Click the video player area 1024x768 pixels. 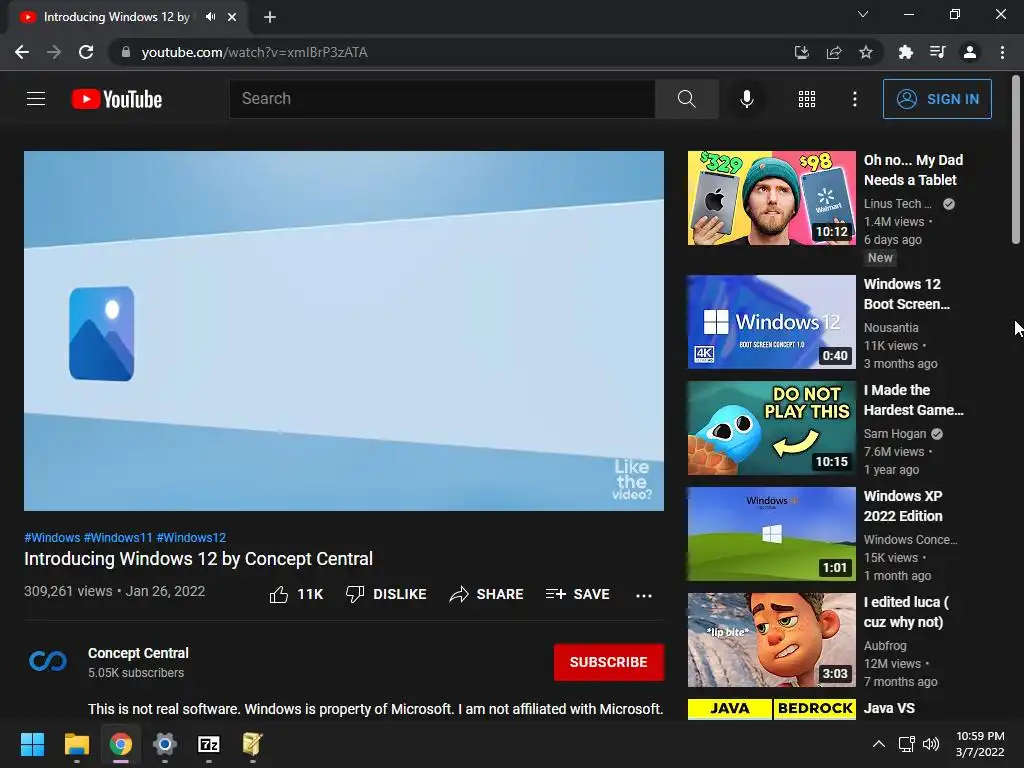click(x=344, y=331)
